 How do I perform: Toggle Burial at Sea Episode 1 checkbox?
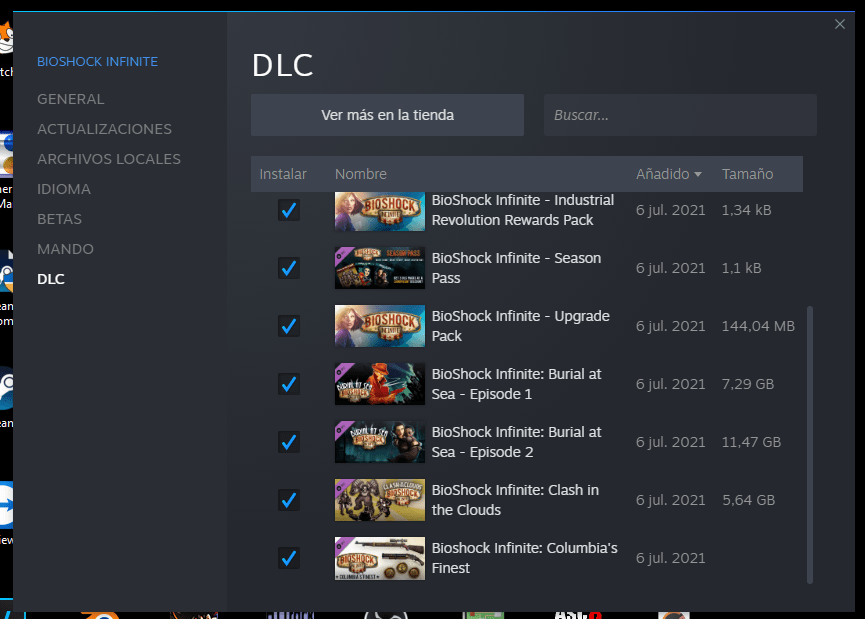tap(289, 384)
